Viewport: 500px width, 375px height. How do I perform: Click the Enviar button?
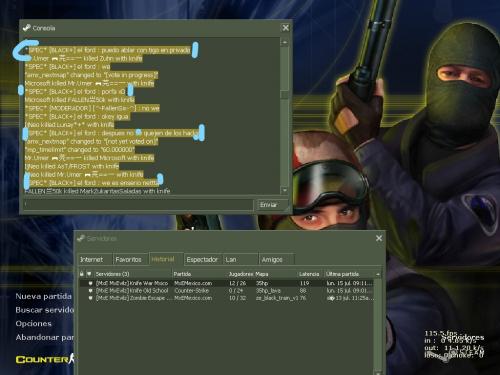[269, 205]
